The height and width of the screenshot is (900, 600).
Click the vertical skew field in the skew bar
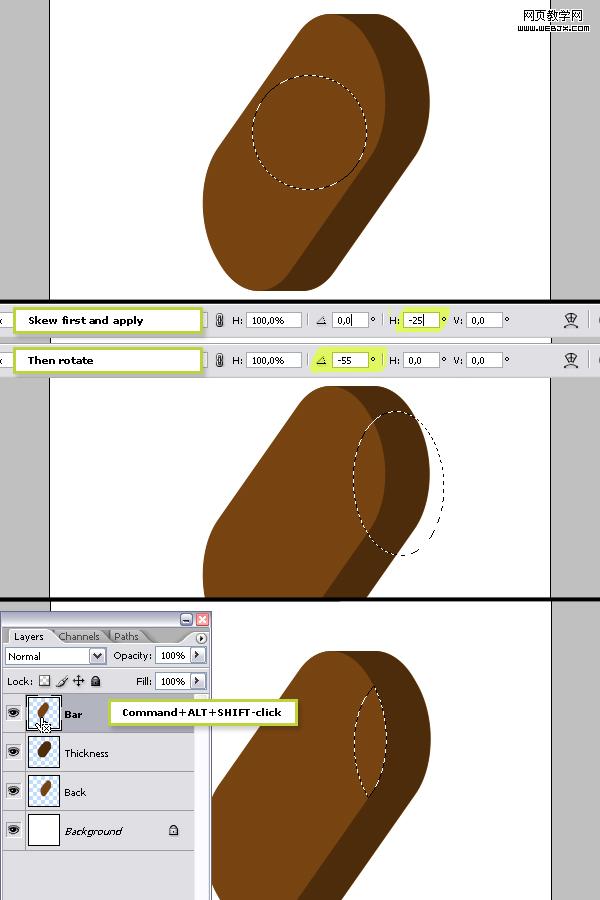[x=484, y=320]
